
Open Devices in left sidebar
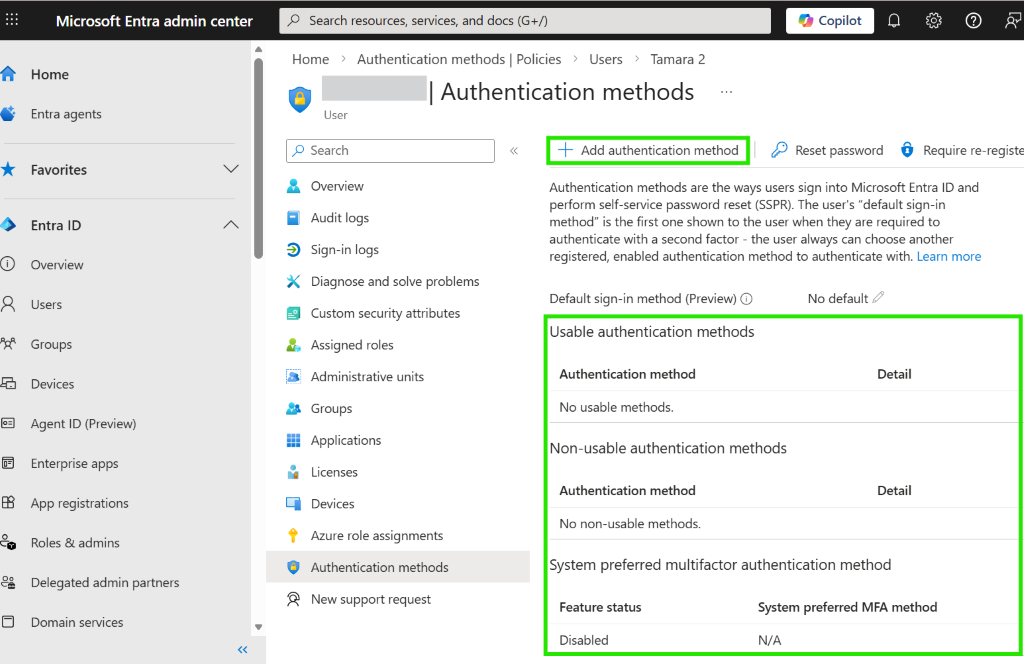coord(52,384)
